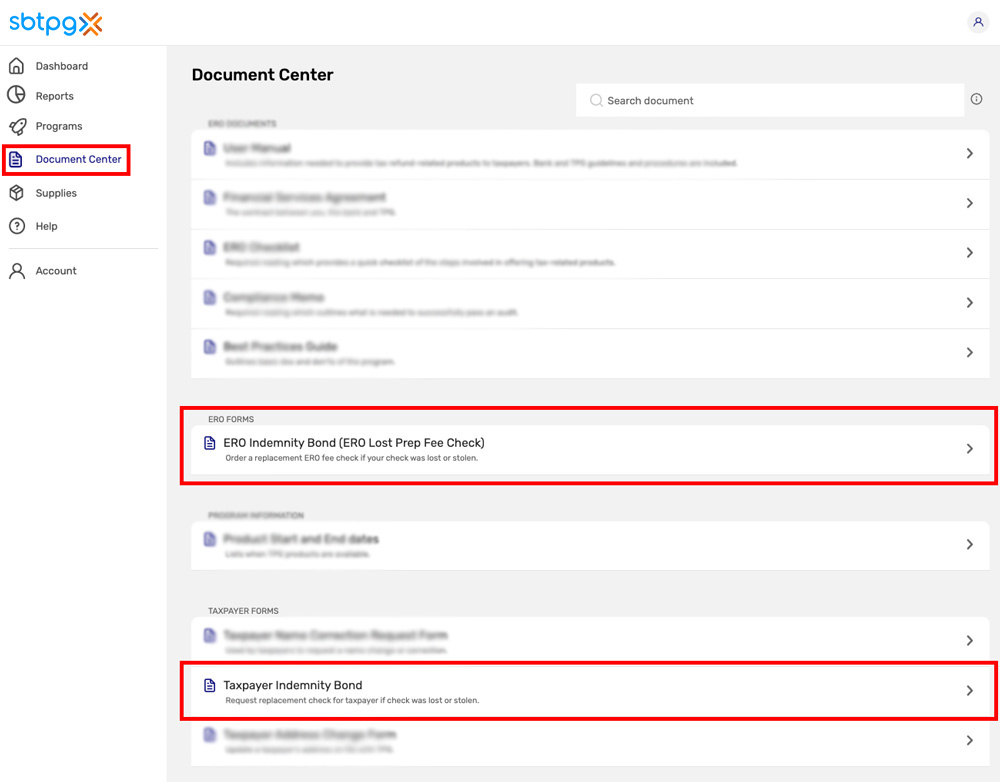This screenshot has height=782, width=1000.
Task: Go to Account in the sidebar
Action: 56,271
